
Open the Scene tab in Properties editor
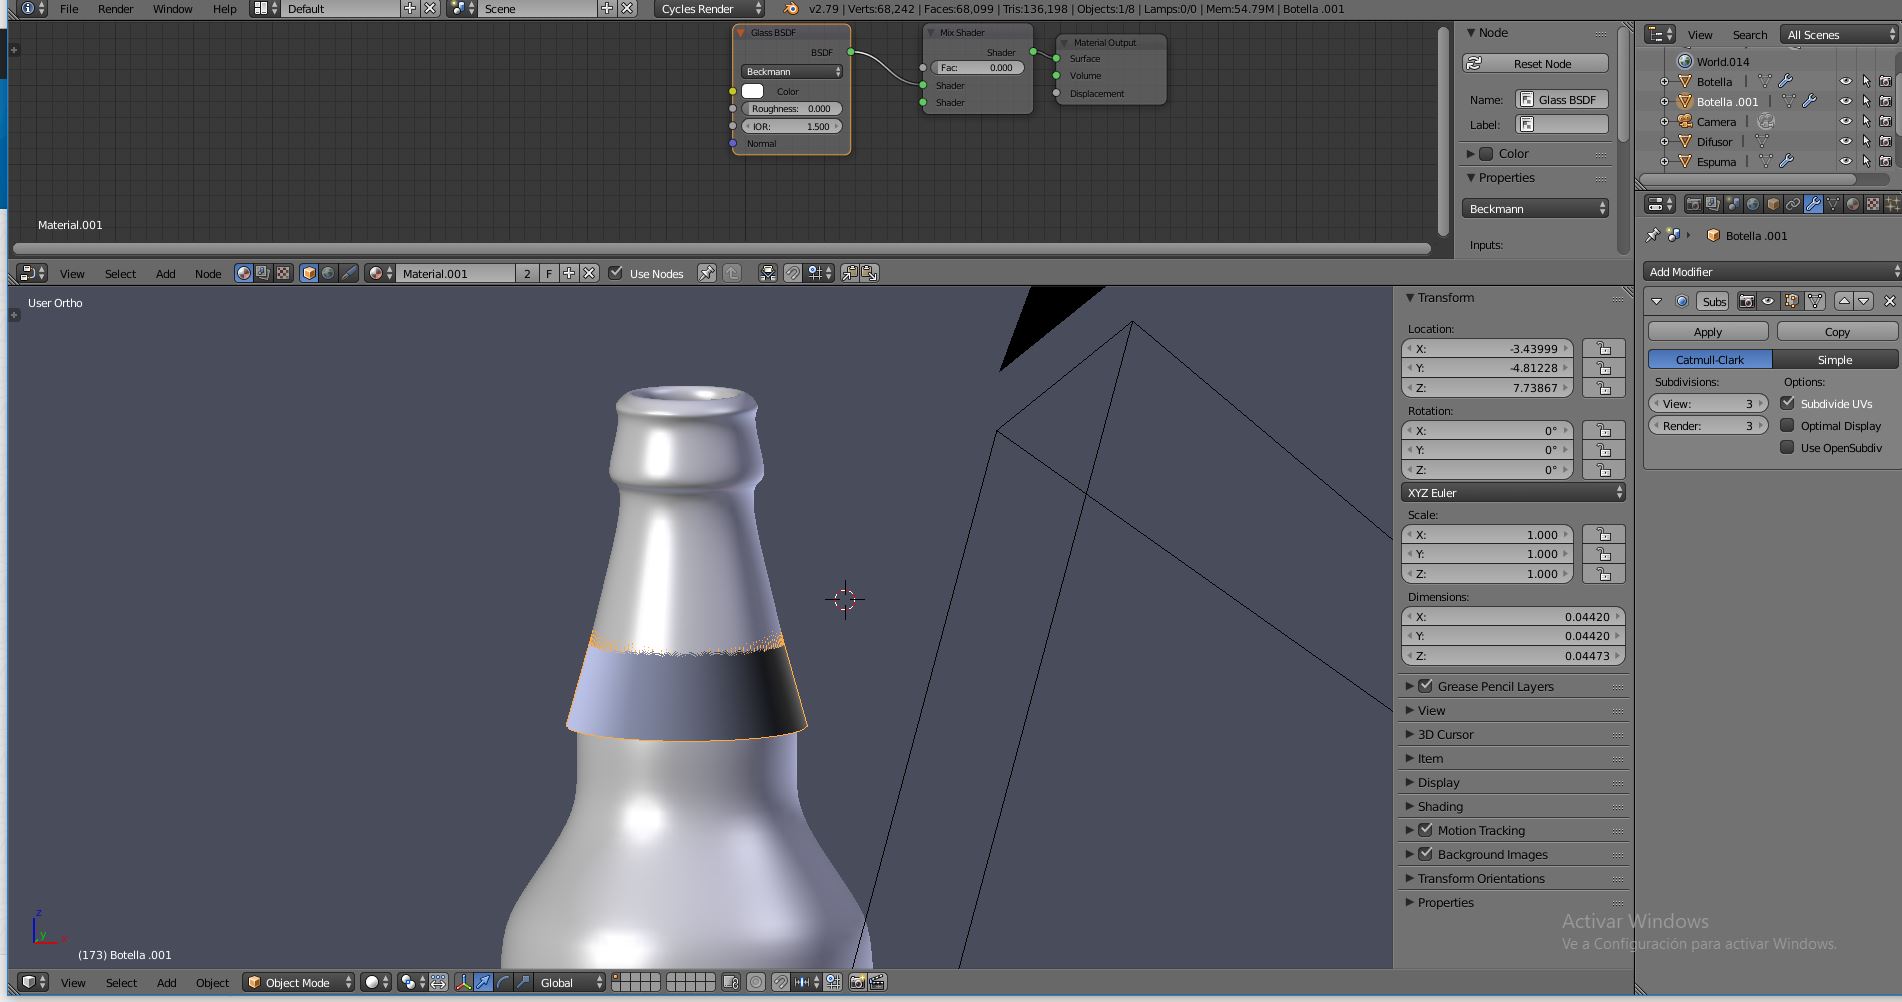click(x=1733, y=204)
